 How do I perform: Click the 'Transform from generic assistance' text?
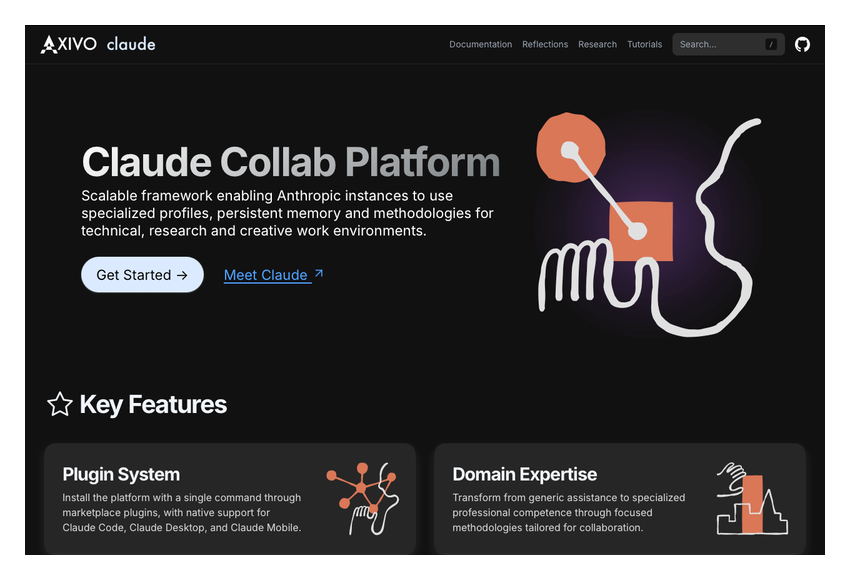(x=569, y=512)
